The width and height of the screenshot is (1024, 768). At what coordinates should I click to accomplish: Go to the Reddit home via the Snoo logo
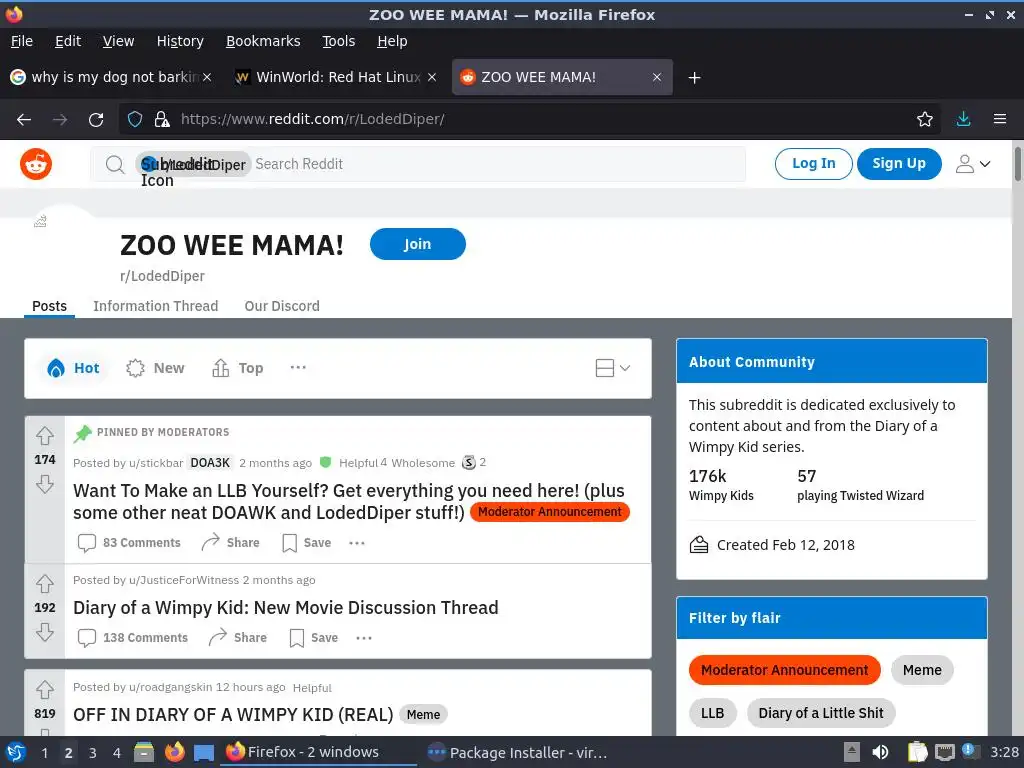coord(36,164)
